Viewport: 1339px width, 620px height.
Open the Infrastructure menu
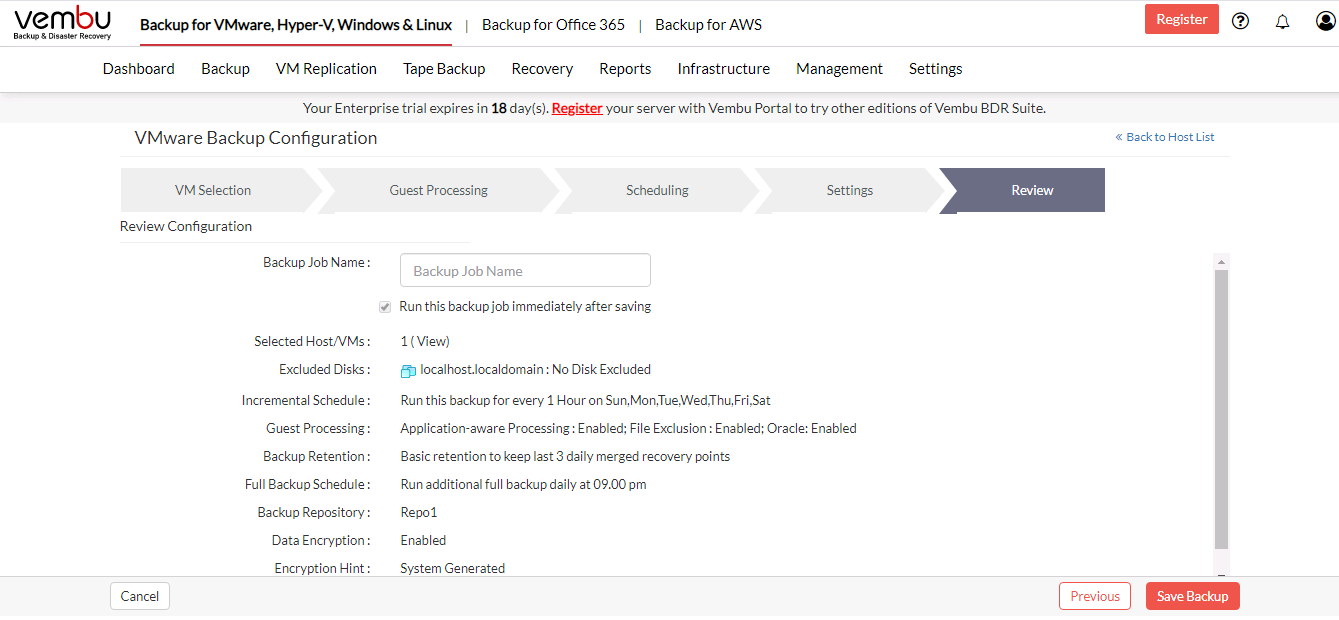(724, 69)
